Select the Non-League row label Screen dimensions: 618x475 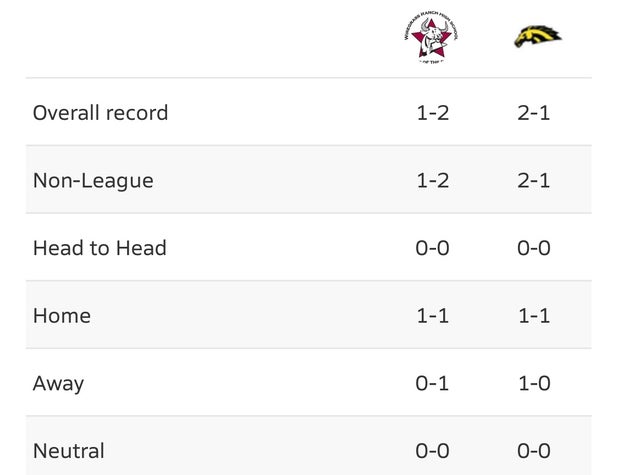coord(93,181)
